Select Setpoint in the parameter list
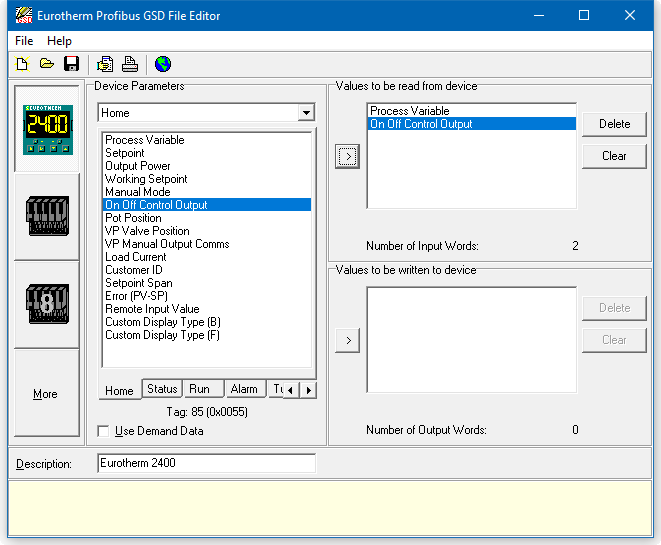The height and width of the screenshot is (545, 661). tap(207, 153)
